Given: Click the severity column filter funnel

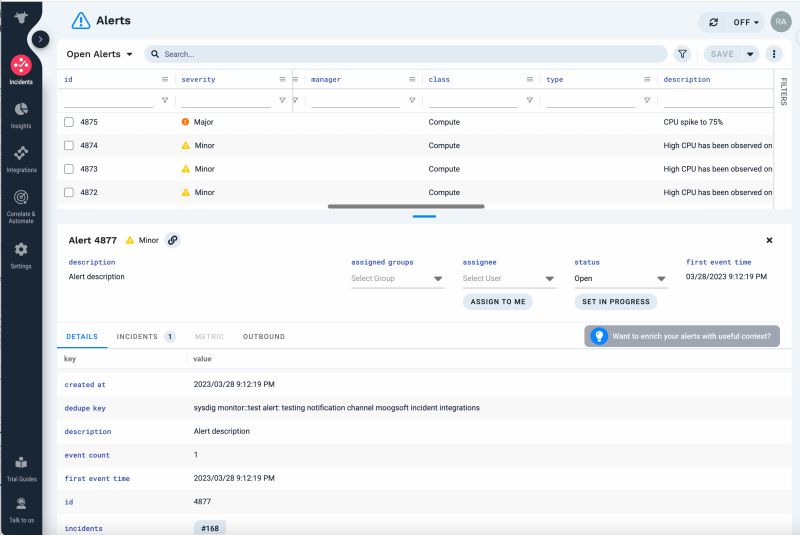Looking at the screenshot, I should [282, 100].
